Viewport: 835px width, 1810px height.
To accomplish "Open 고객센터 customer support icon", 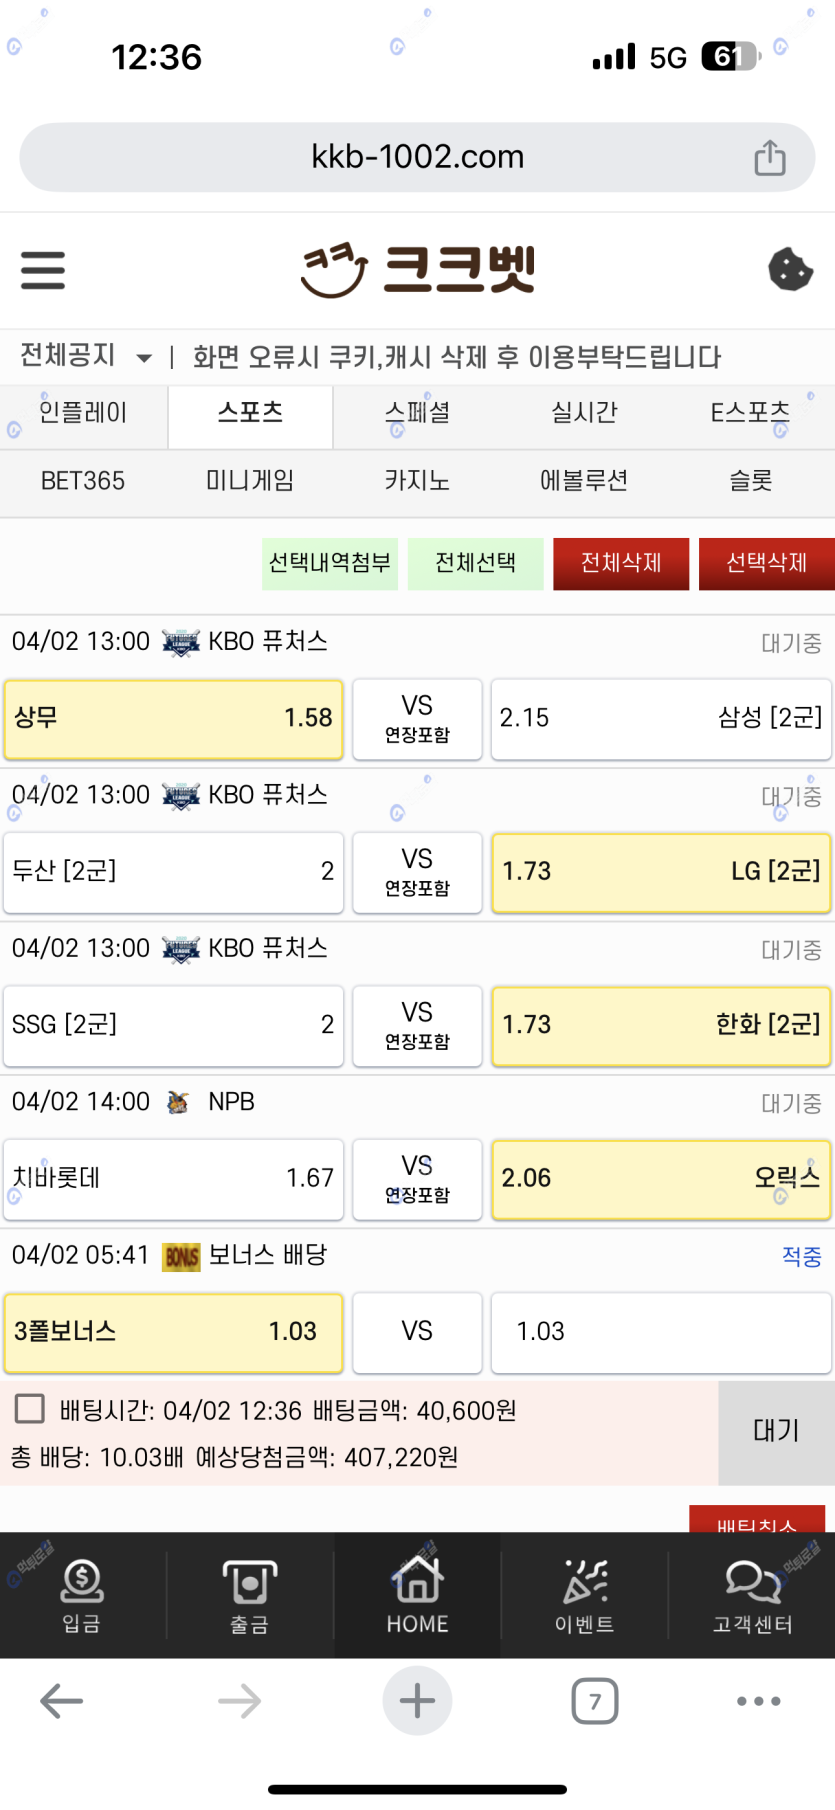I will 752,1596.
